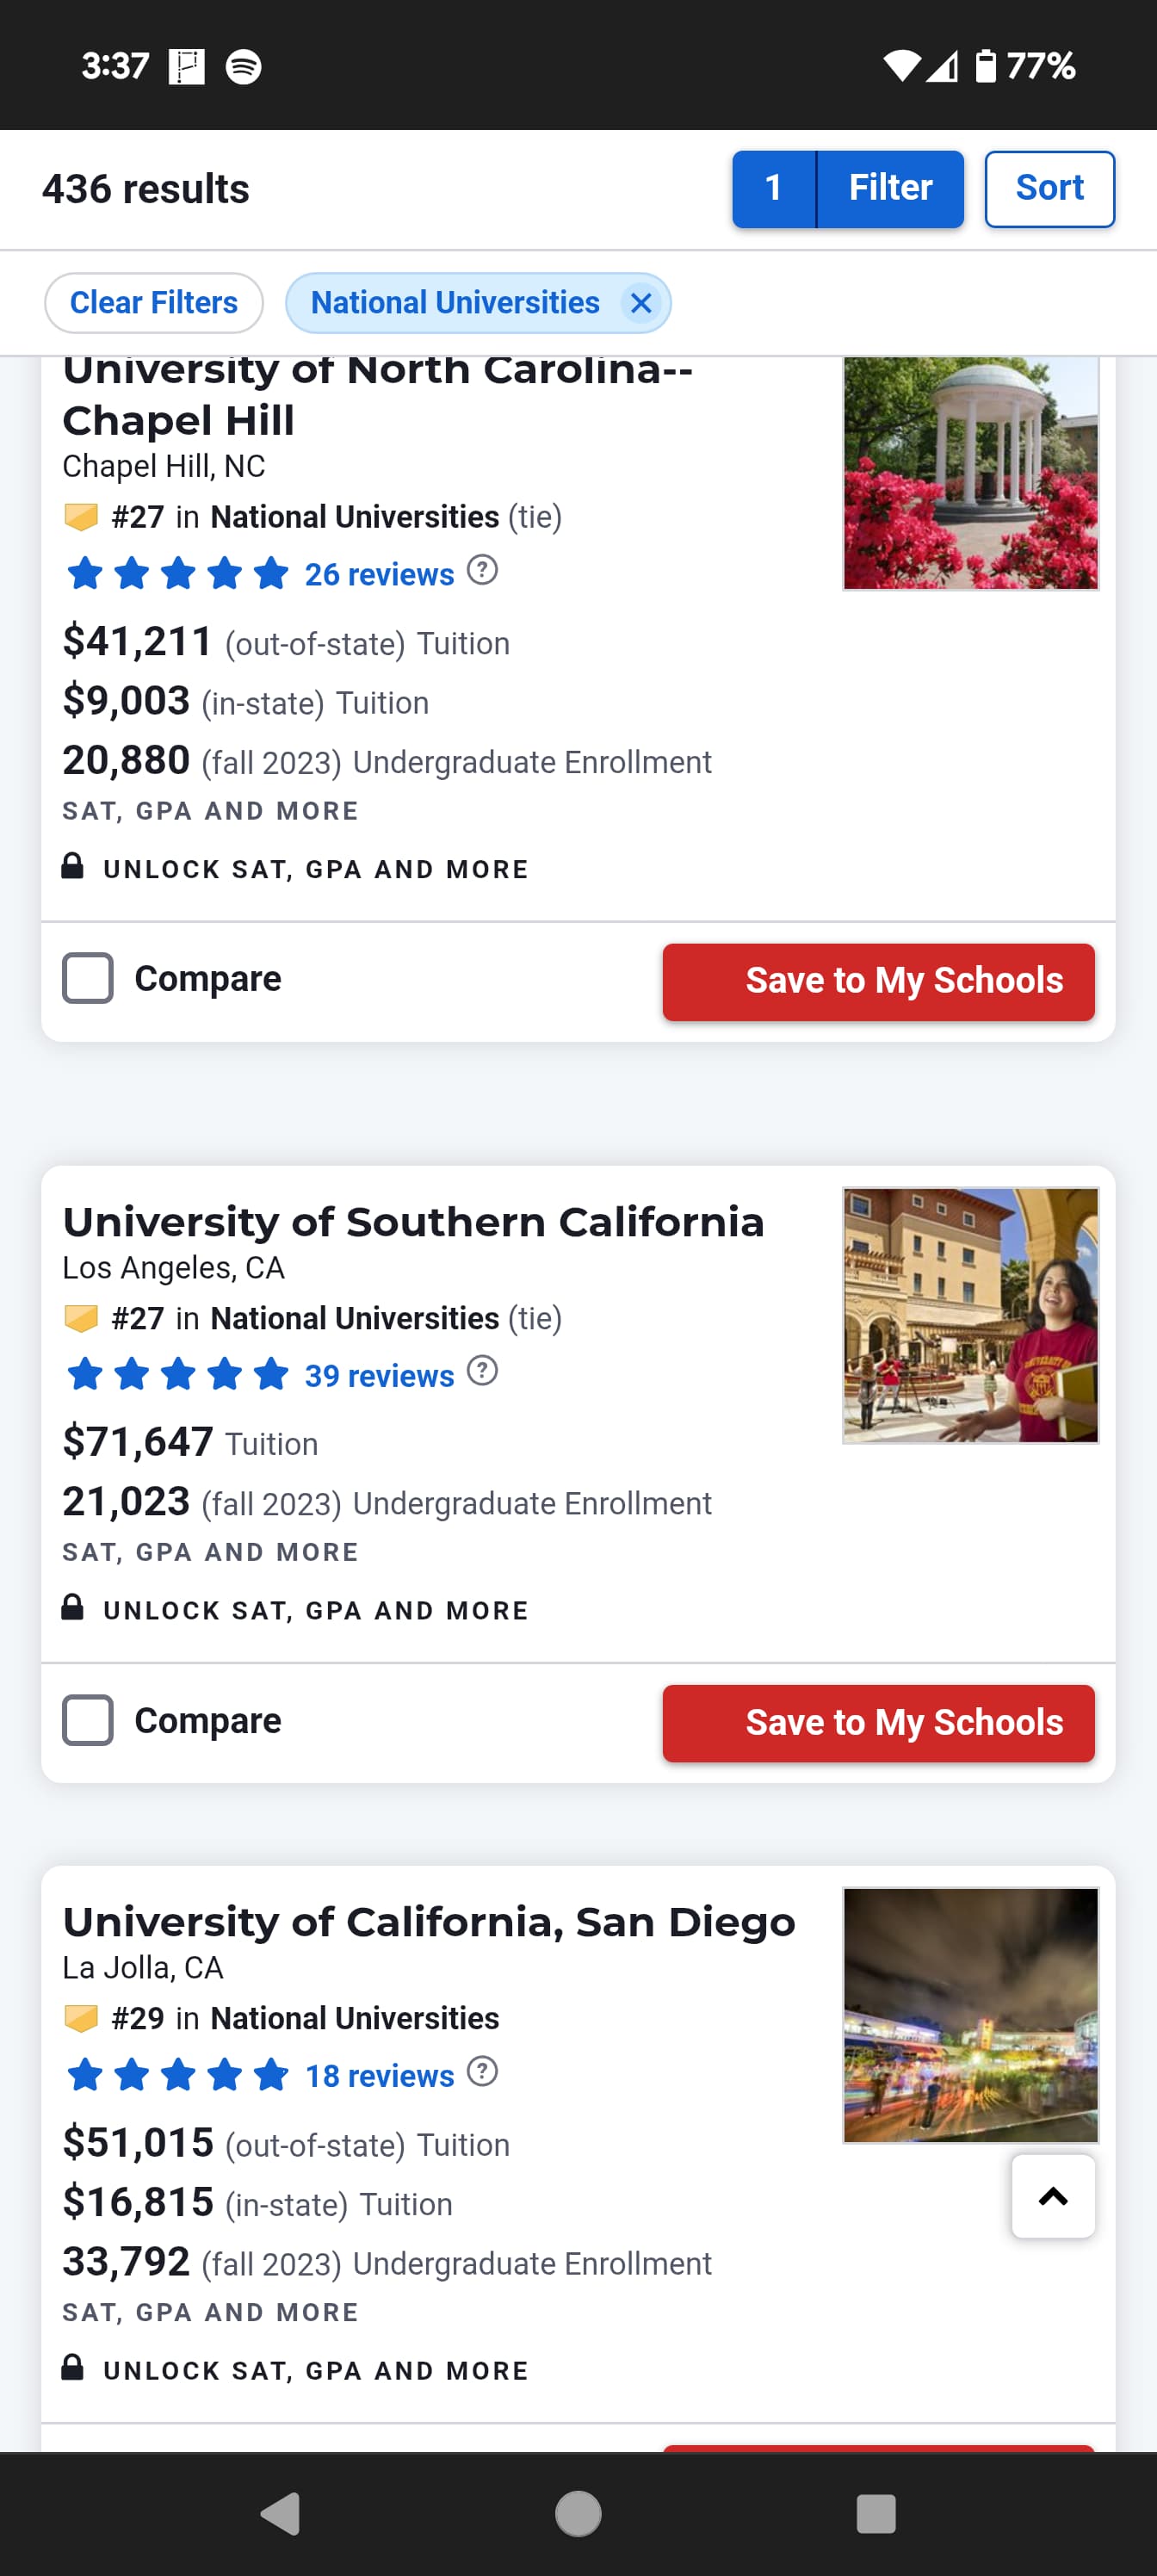Tap the scroll-to-top arrow button
This screenshot has height=2576, width=1157.
1052,2195
